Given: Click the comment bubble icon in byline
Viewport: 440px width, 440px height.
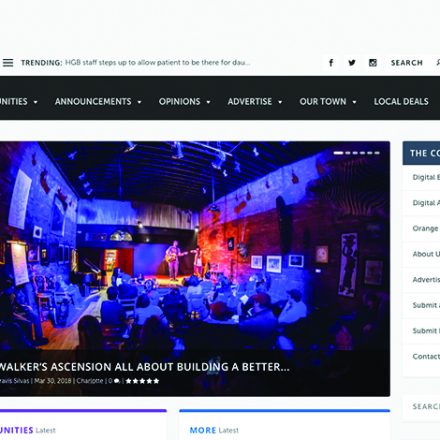Looking at the screenshot, I should coord(117,381).
